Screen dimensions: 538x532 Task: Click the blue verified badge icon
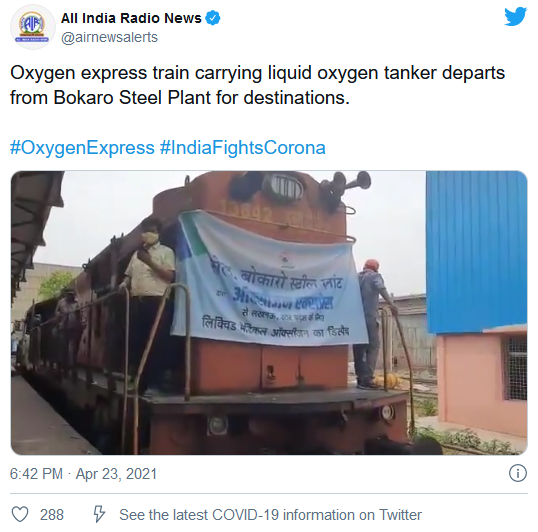point(213,18)
